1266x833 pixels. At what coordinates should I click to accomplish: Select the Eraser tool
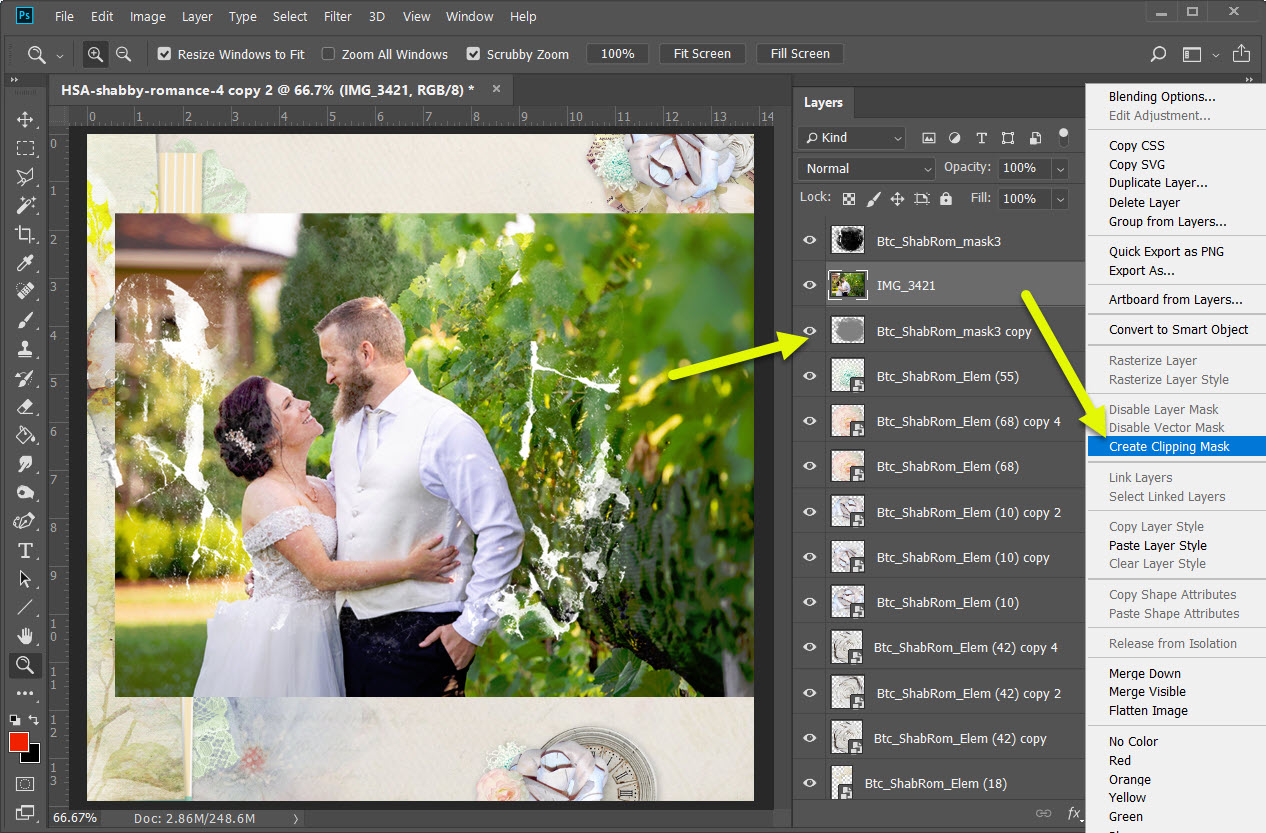[25, 407]
